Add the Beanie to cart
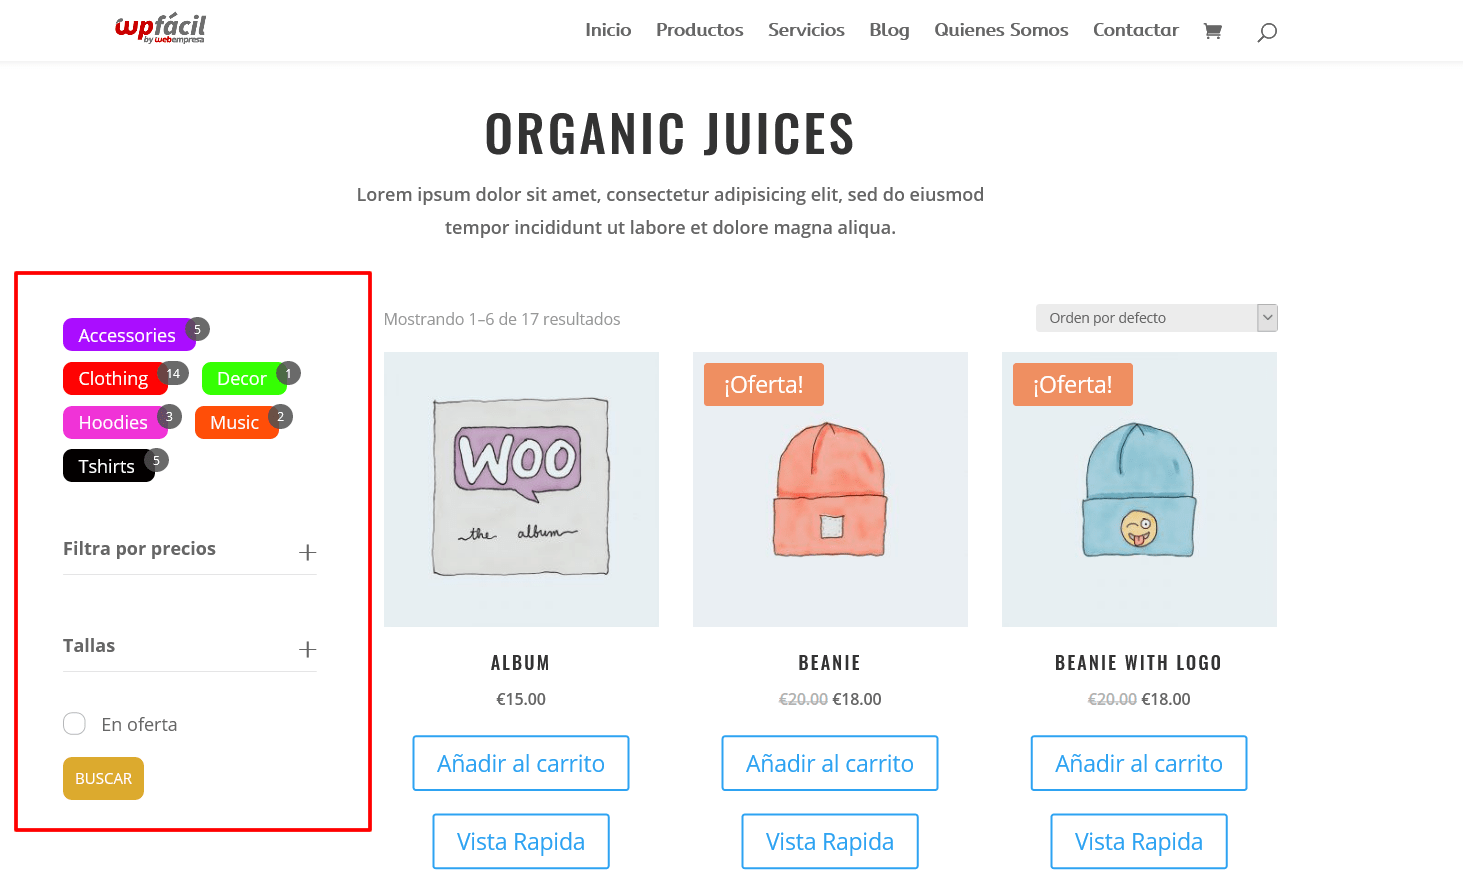The image size is (1463, 885). 830,763
